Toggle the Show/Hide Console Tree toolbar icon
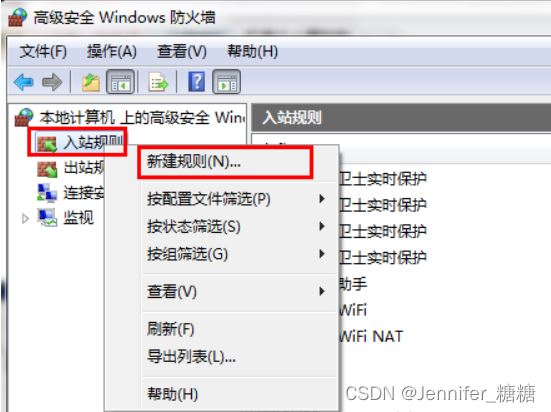551x412 pixels. [x=121, y=82]
